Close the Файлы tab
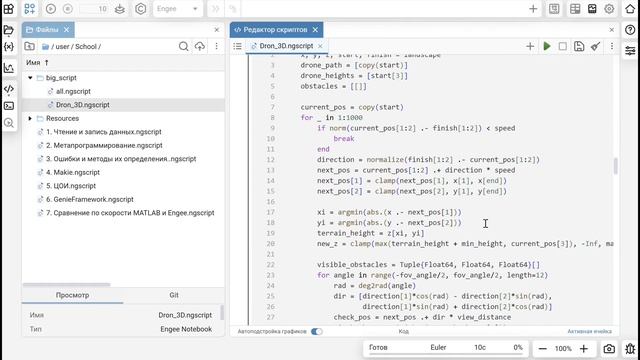Viewport: 640px width, 360px height. (x=67, y=30)
